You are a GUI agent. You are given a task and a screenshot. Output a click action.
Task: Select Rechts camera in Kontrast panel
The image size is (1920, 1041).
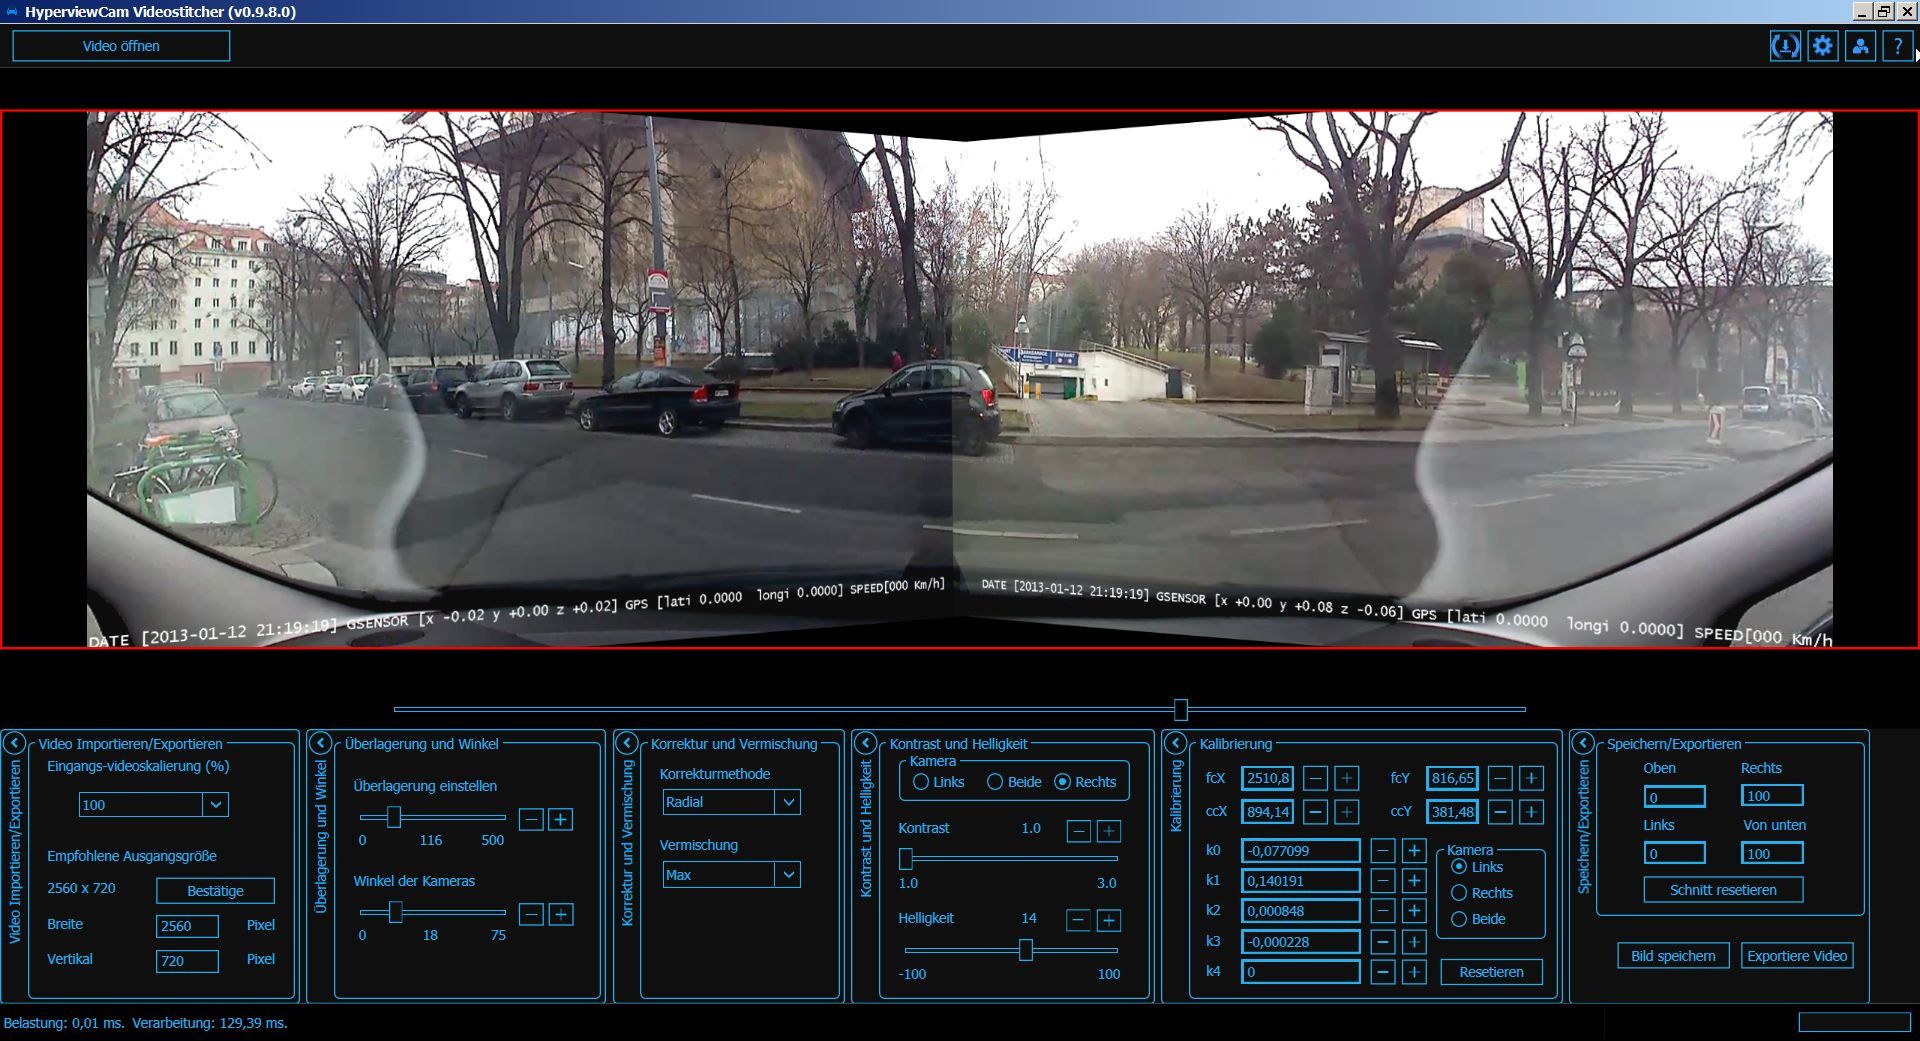coord(1085,782)
